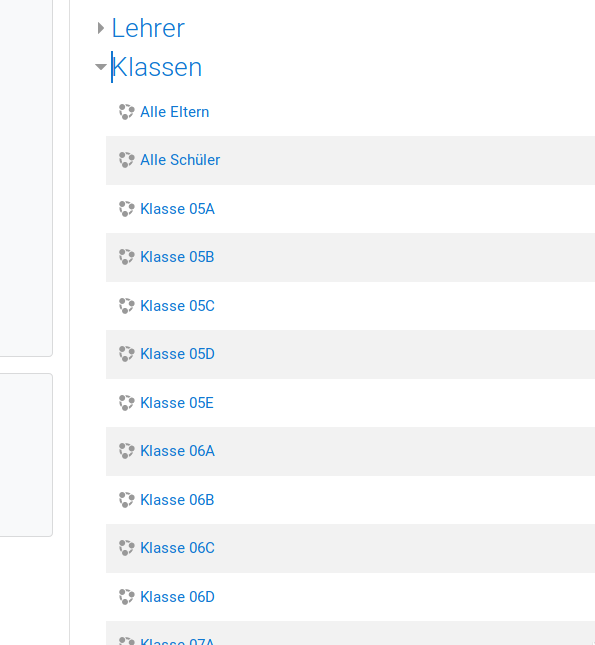The image size is (595, 645).
Task: Click the group icon beside Klasse 05C
Action: 126,306
